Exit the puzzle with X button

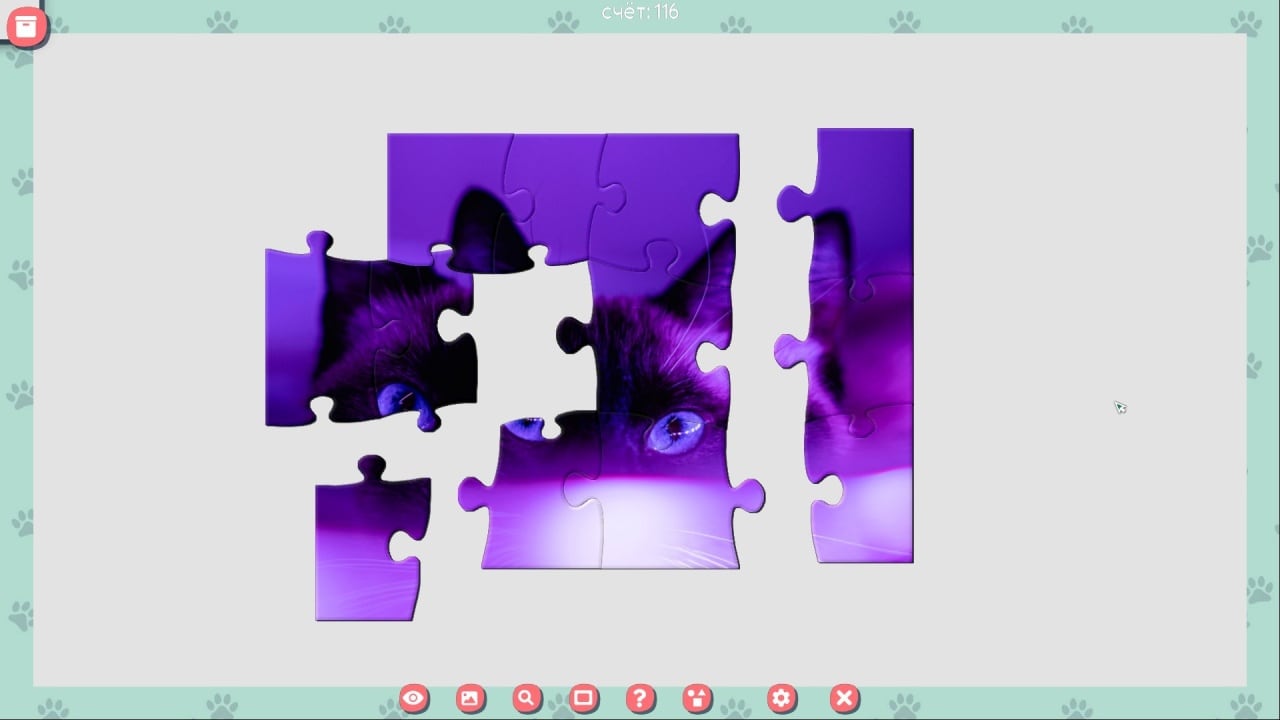(x=844, y=698)
